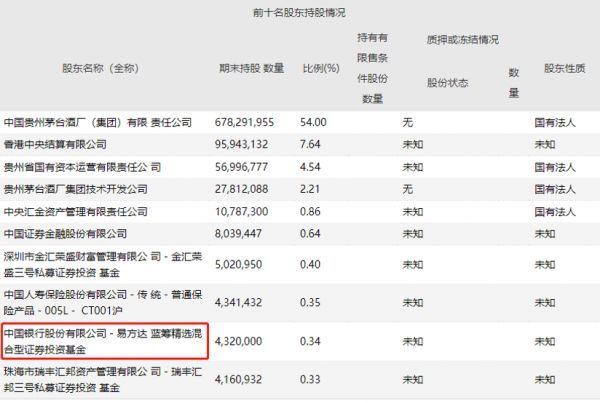The image size is (600, 403).
Task: Click the percentage 4.54
Action: pos(310,167)
